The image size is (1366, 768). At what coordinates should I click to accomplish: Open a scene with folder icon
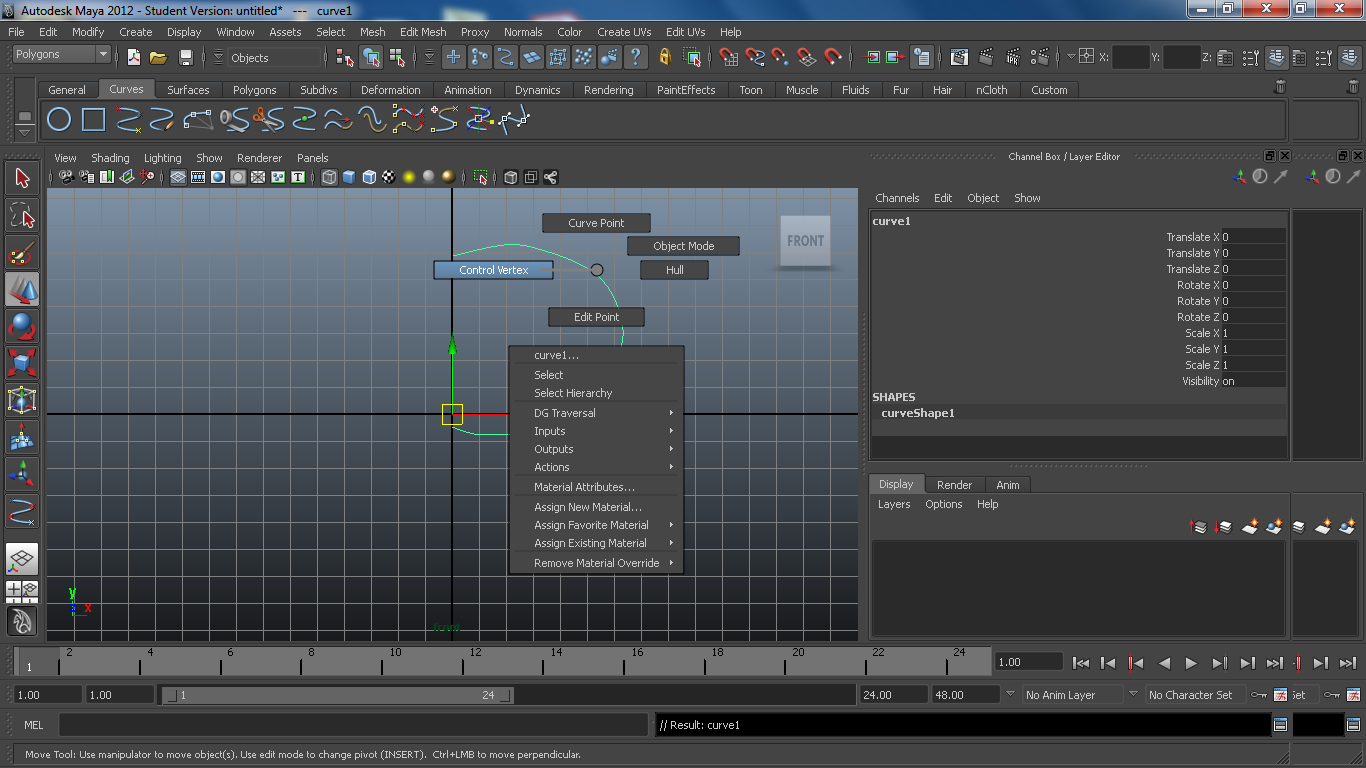[x=158, y=57]
